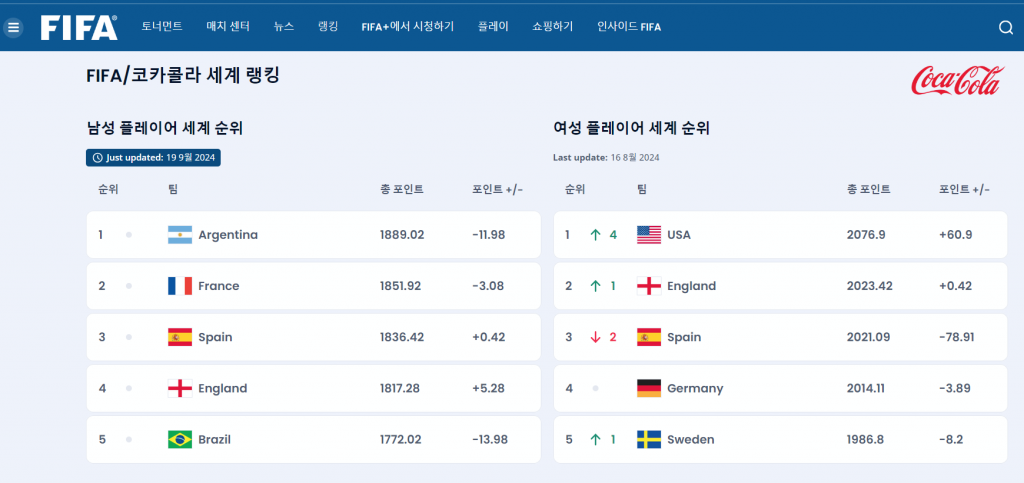
Task: Select 랭킹 in the navigation bar
Action: pos(328,27)
